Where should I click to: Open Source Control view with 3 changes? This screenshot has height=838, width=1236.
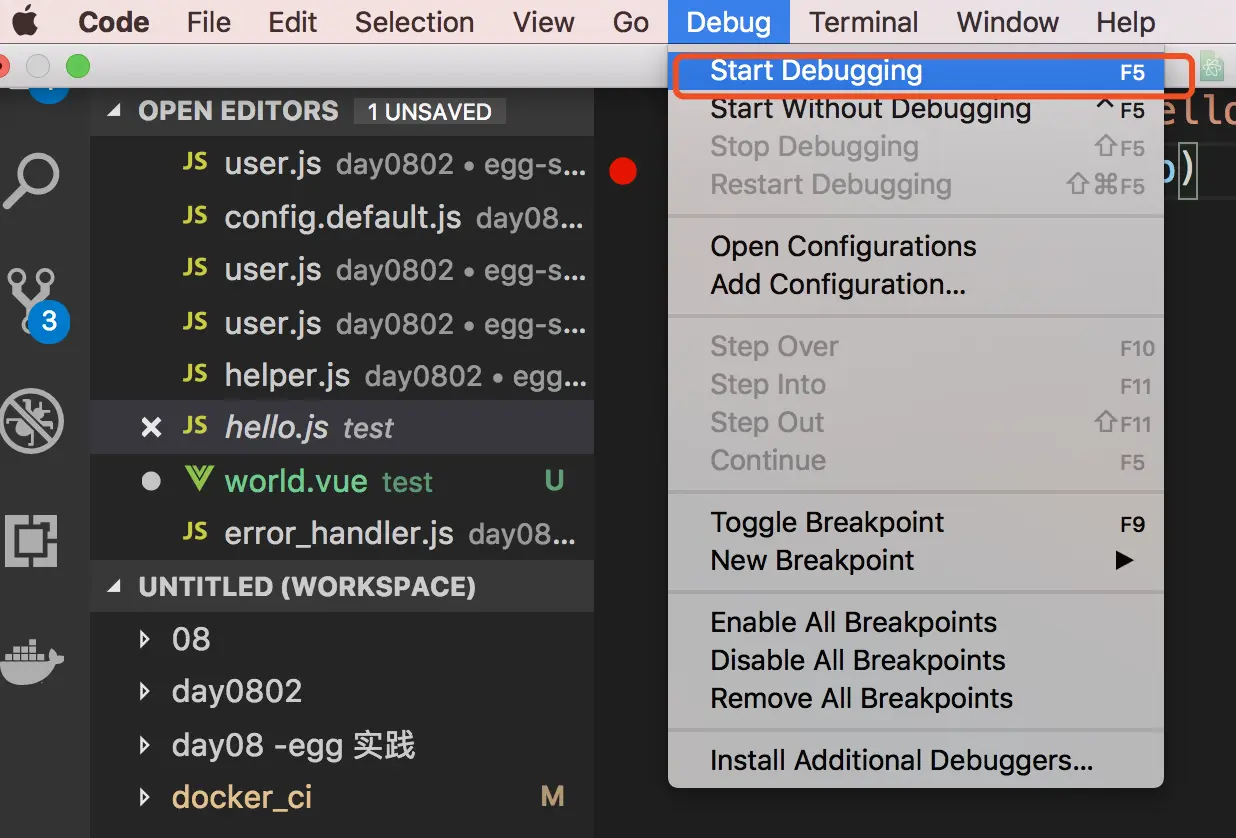37,303
